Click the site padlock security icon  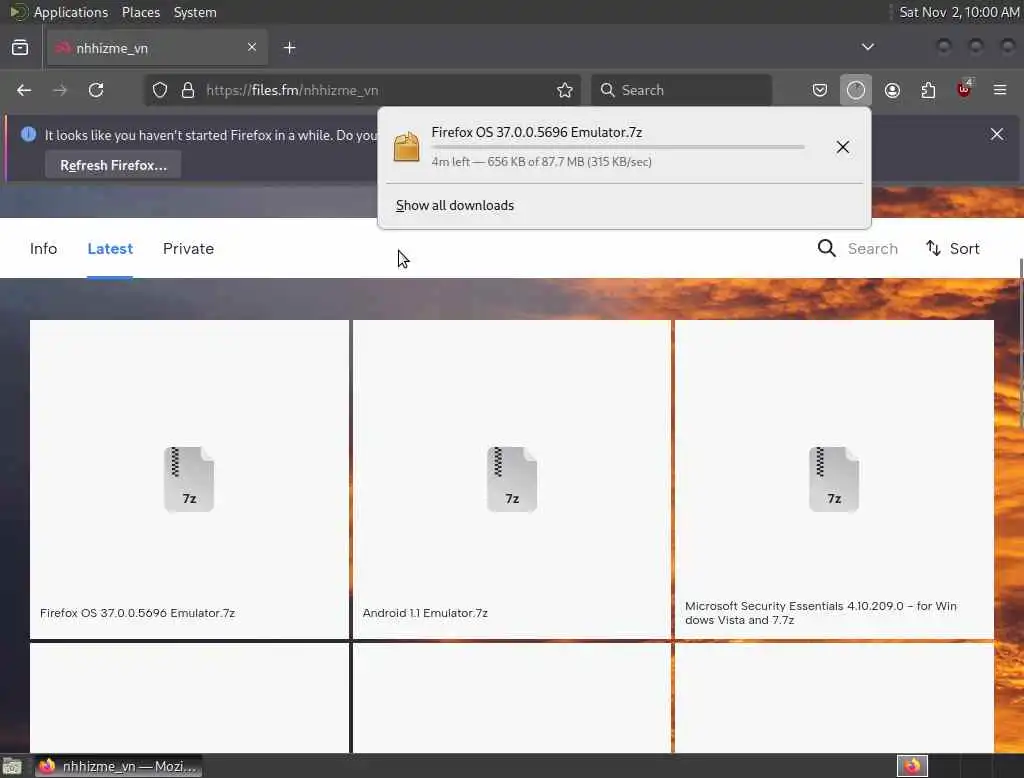pyautogui.click(x=188, y=90)
